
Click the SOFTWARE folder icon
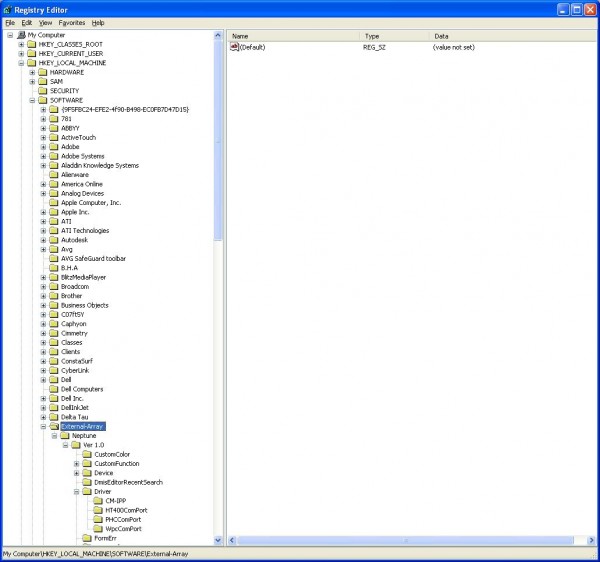(x=43, y=100)
